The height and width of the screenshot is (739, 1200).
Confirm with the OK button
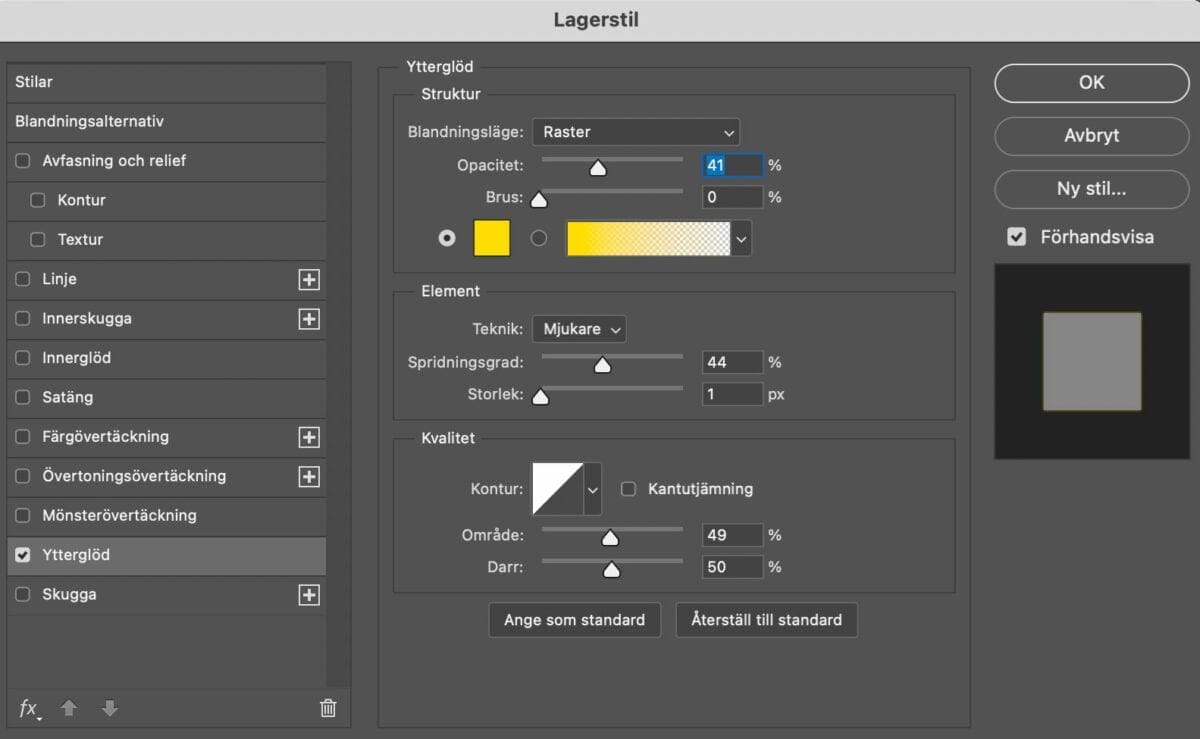pos(1092,83)
